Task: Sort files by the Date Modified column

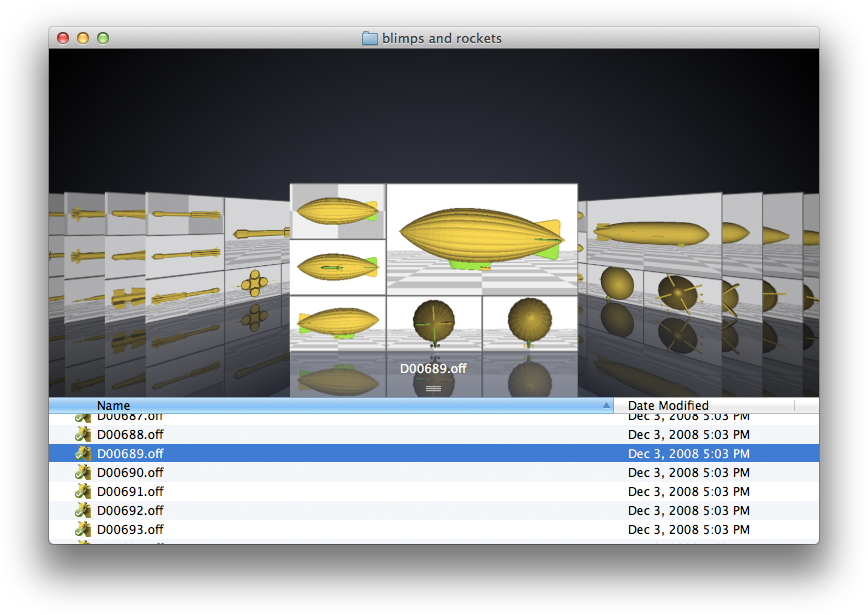Action: [668, 405]
